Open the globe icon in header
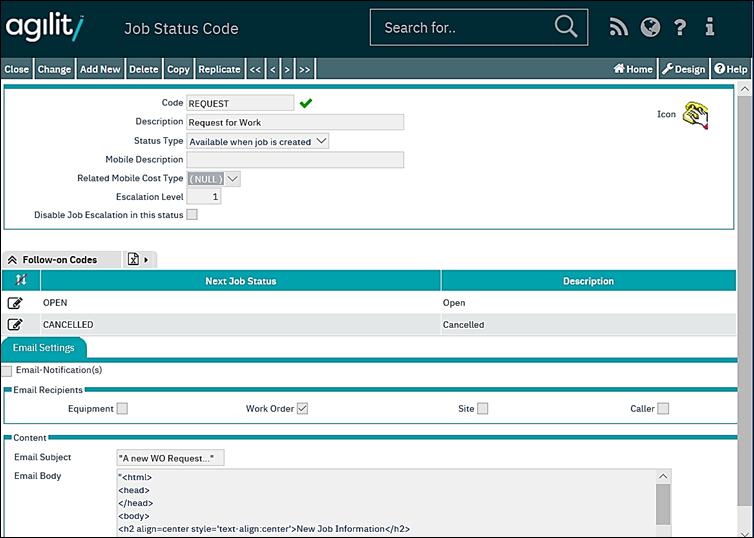Screen dimensions: 754x538 pos(650,28)
